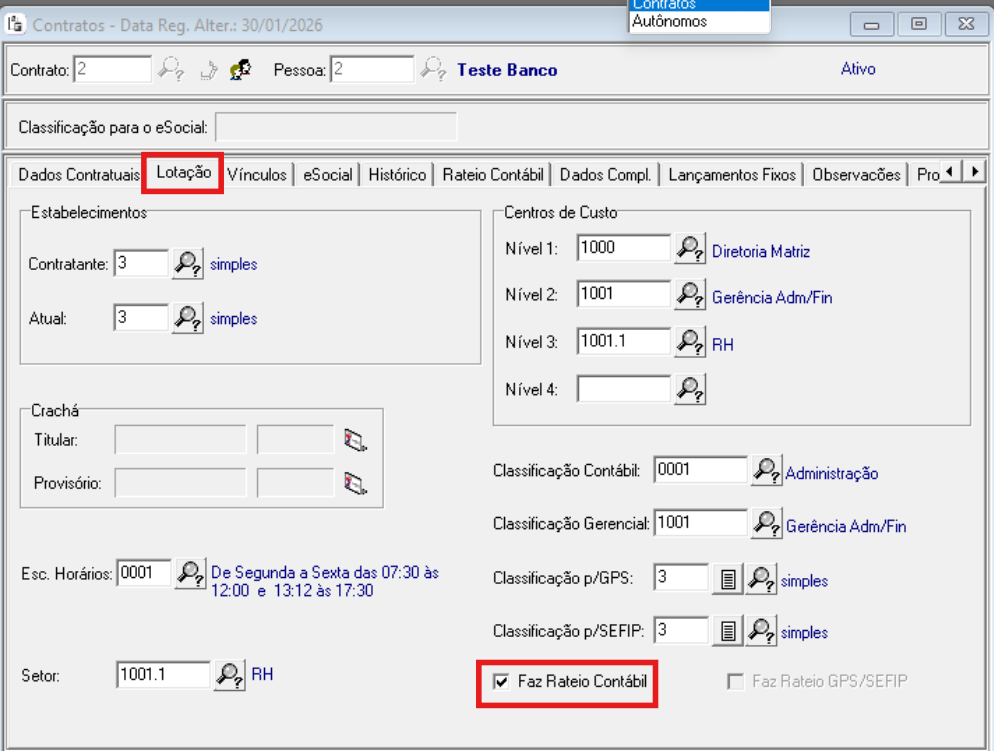The image size is (994, 751).
Task: Open lookup for Nível 1 cost center
Action: pyautogui.click(x=689, y=249)
